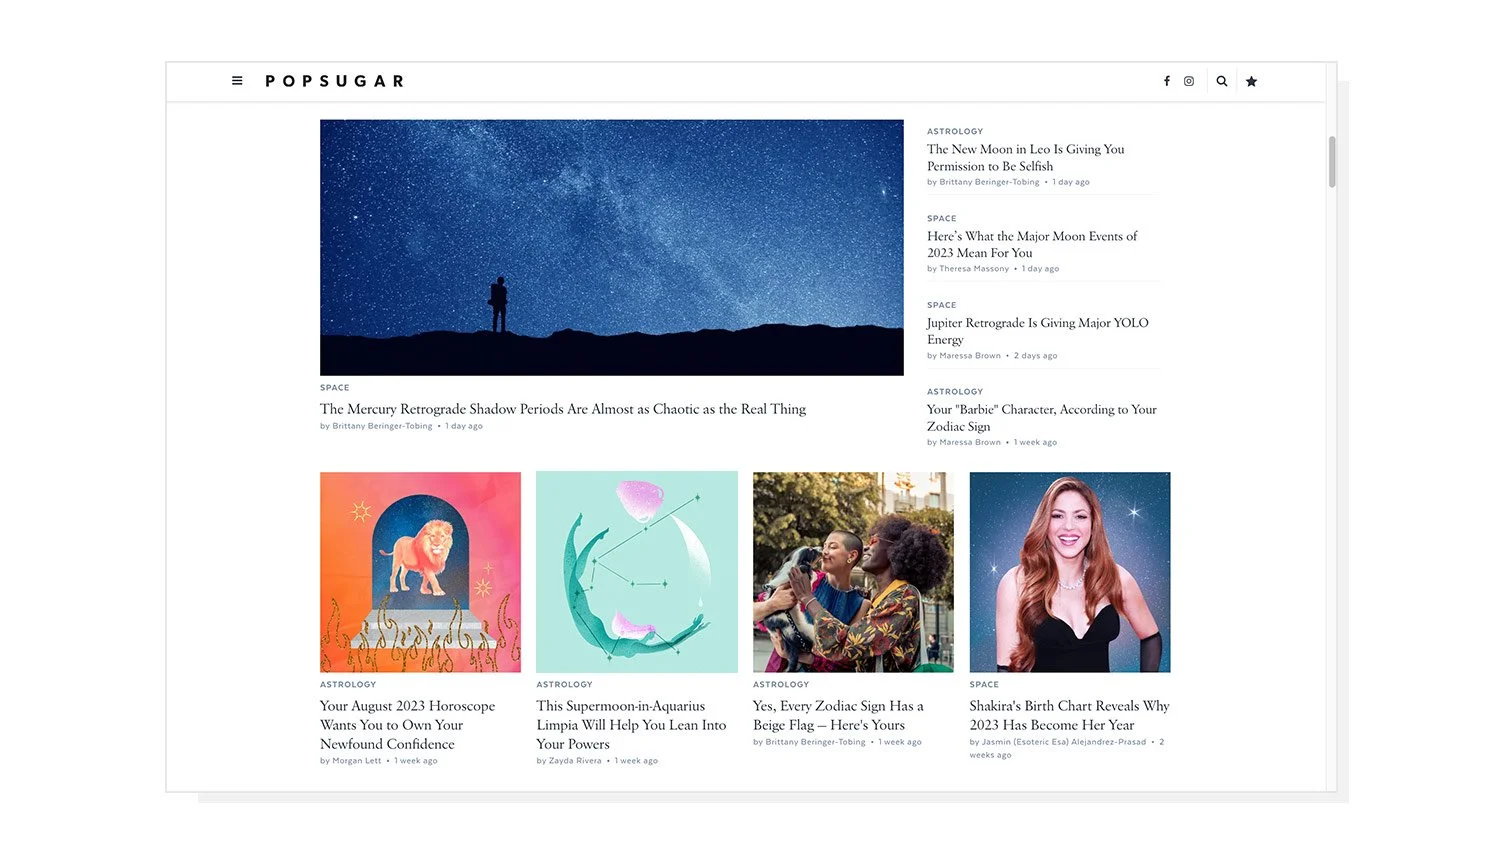1500x850 pixels.
Task: Click SPACE label under the starry sky image
Action: (x=335, y=388)
